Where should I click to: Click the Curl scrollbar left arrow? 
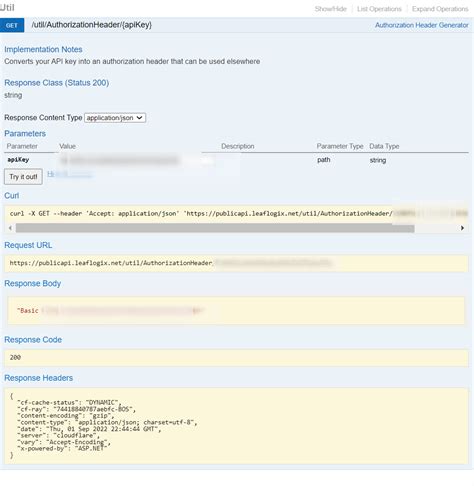click(x=10, y=228)
